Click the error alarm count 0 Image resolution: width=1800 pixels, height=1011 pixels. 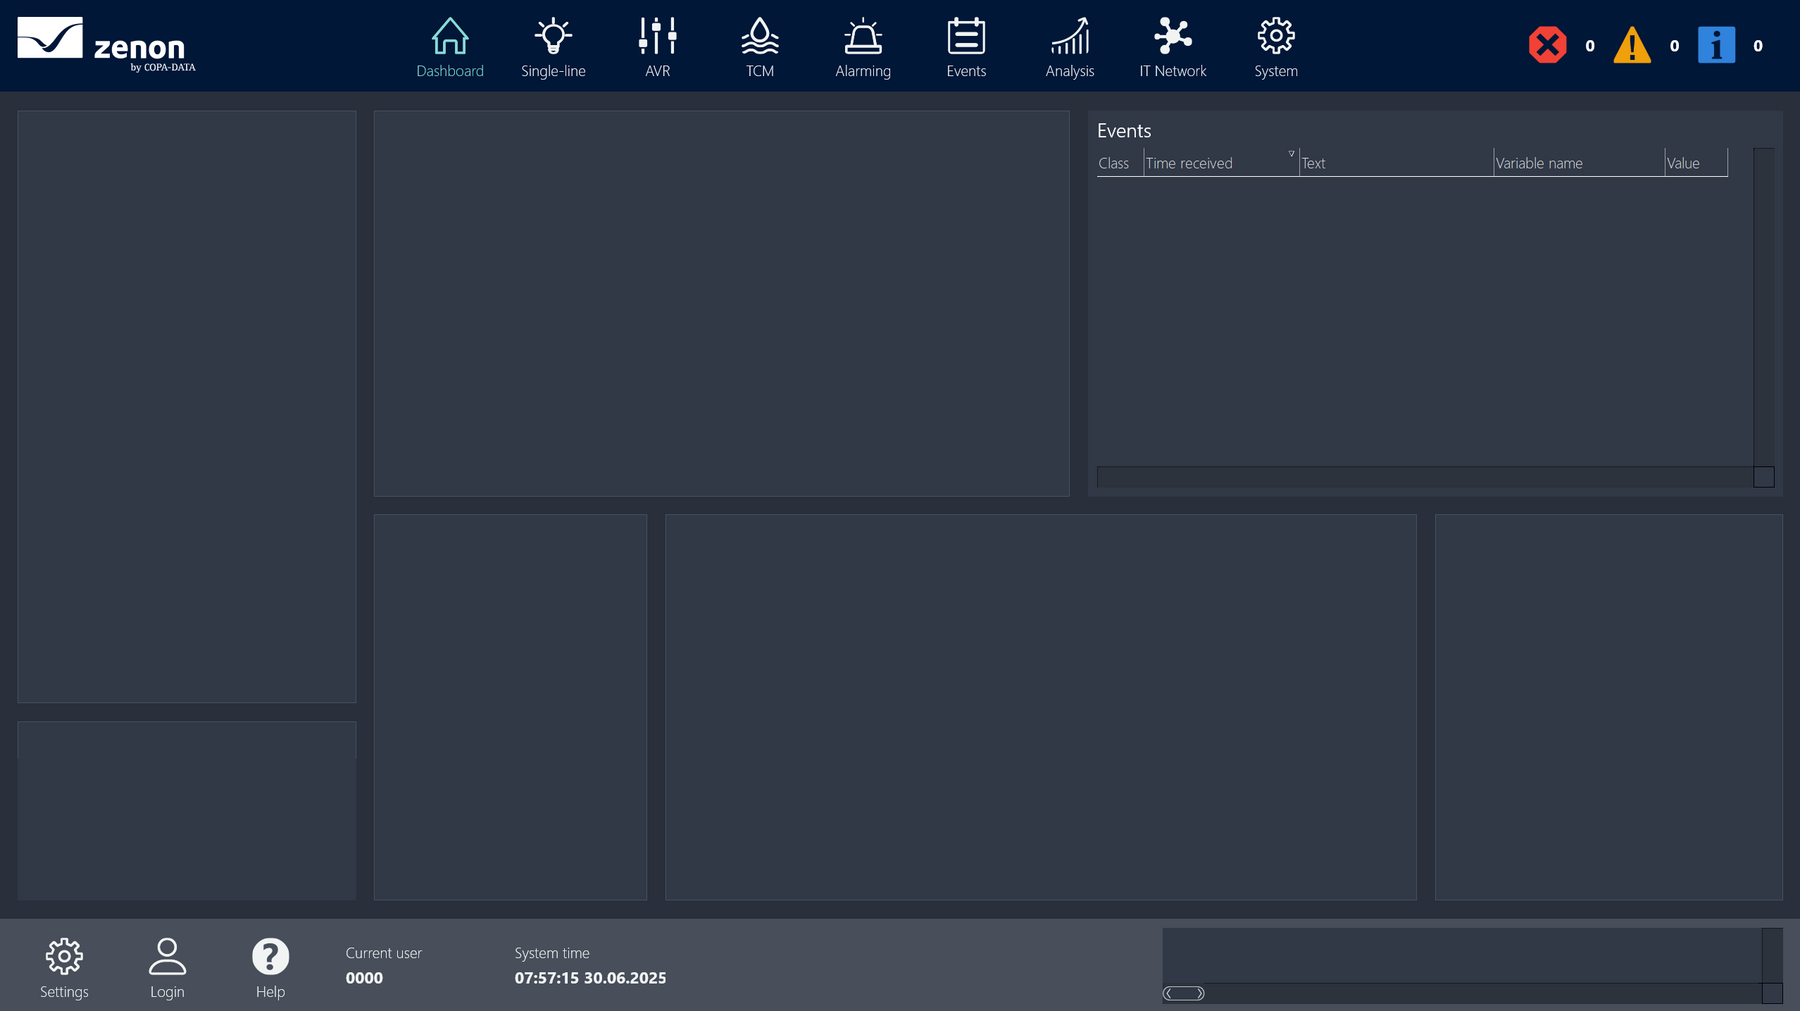1590,46
